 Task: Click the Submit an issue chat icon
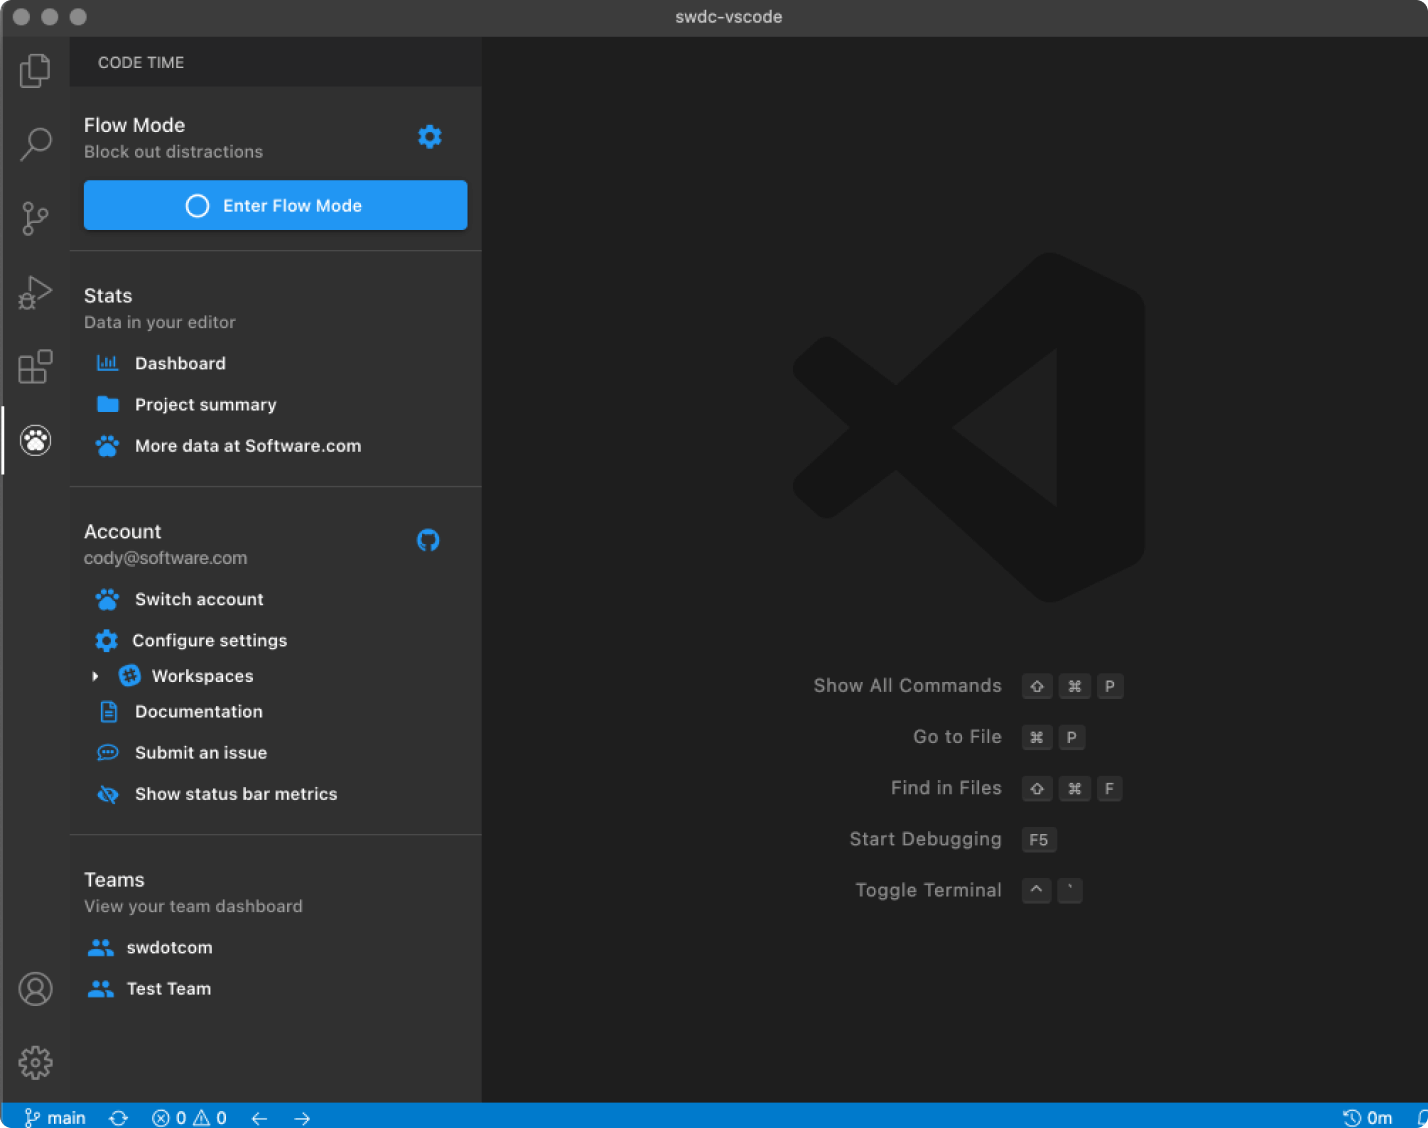coord(107,753)
